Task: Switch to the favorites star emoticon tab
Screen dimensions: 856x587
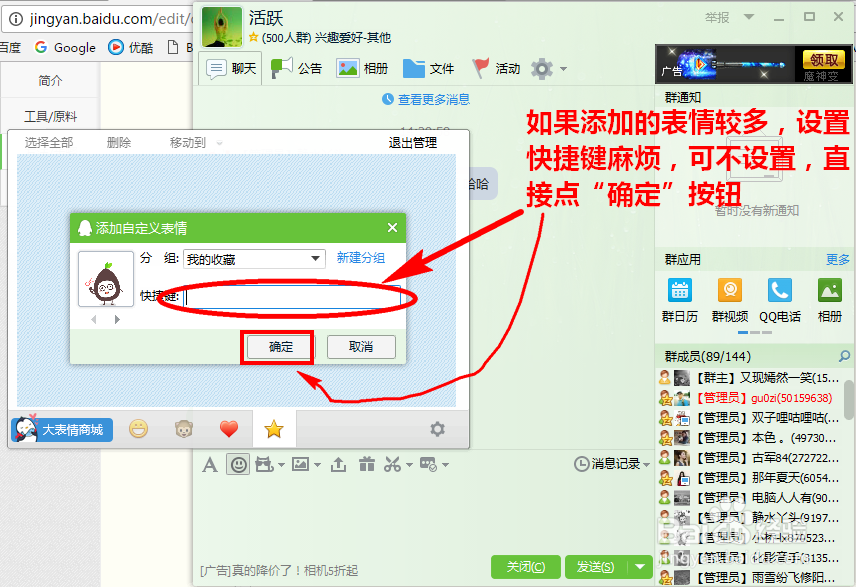Action: point(273,428)
